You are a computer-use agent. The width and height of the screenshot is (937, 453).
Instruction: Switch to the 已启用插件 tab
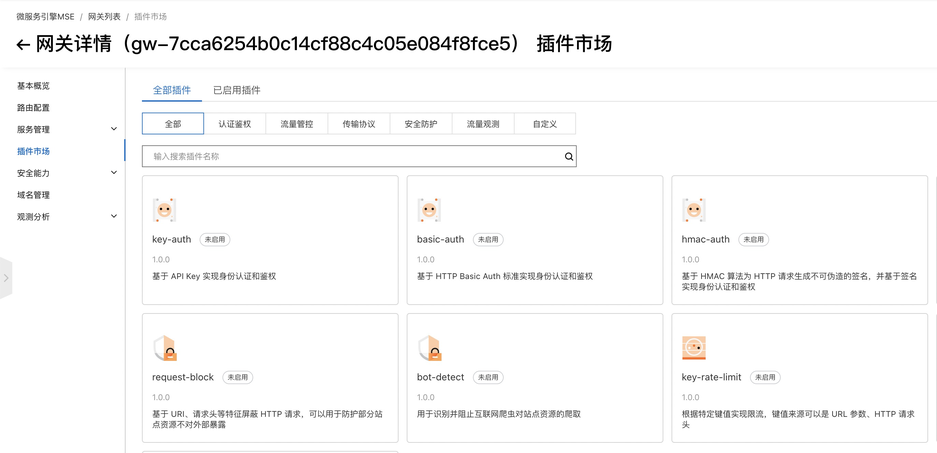[237, 90]
